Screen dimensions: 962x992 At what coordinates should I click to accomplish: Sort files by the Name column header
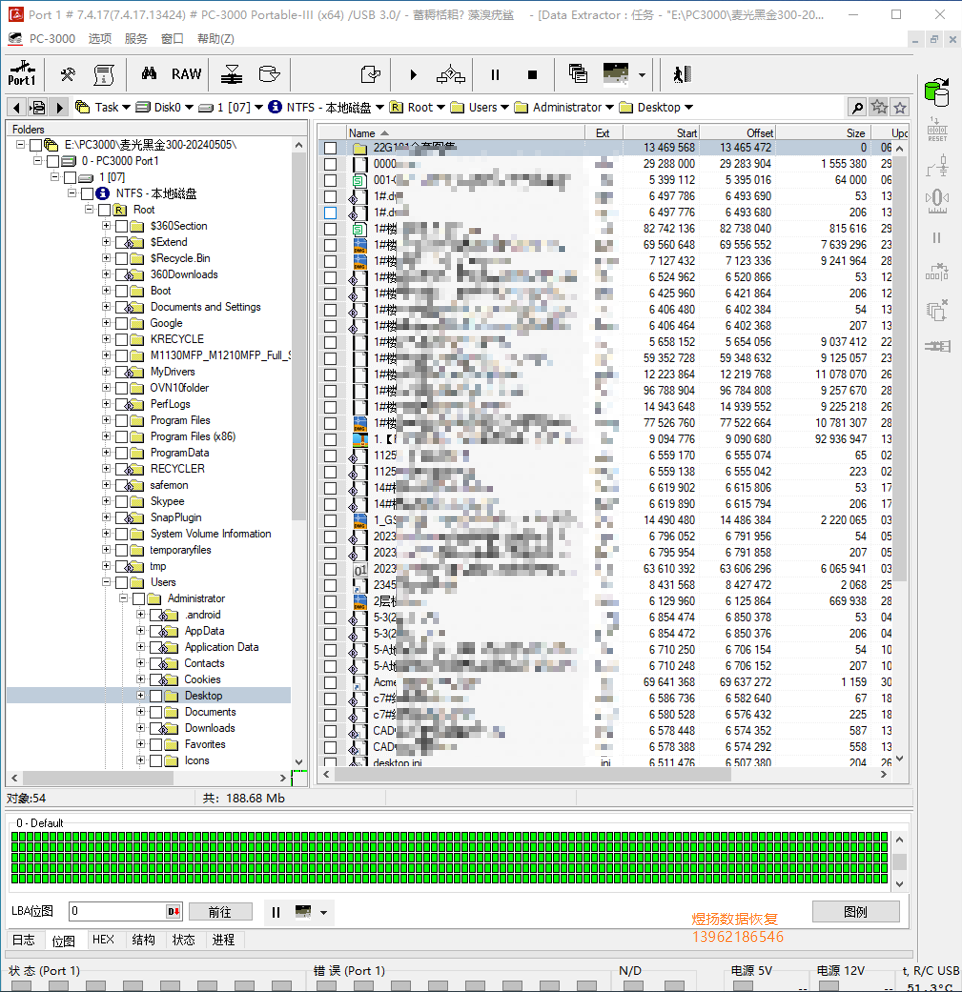tap(466, 133)
